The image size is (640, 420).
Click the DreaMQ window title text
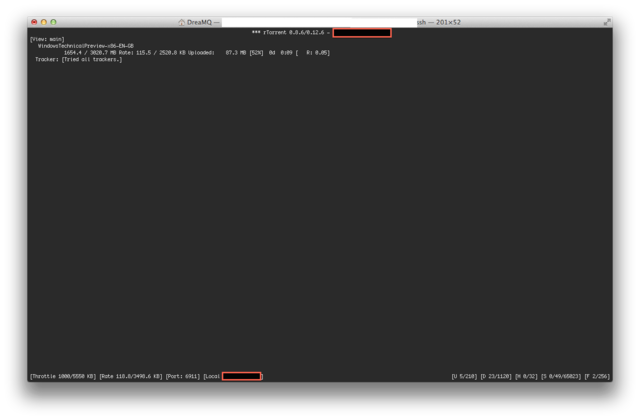pyautogui.click(x=203, y=21)
